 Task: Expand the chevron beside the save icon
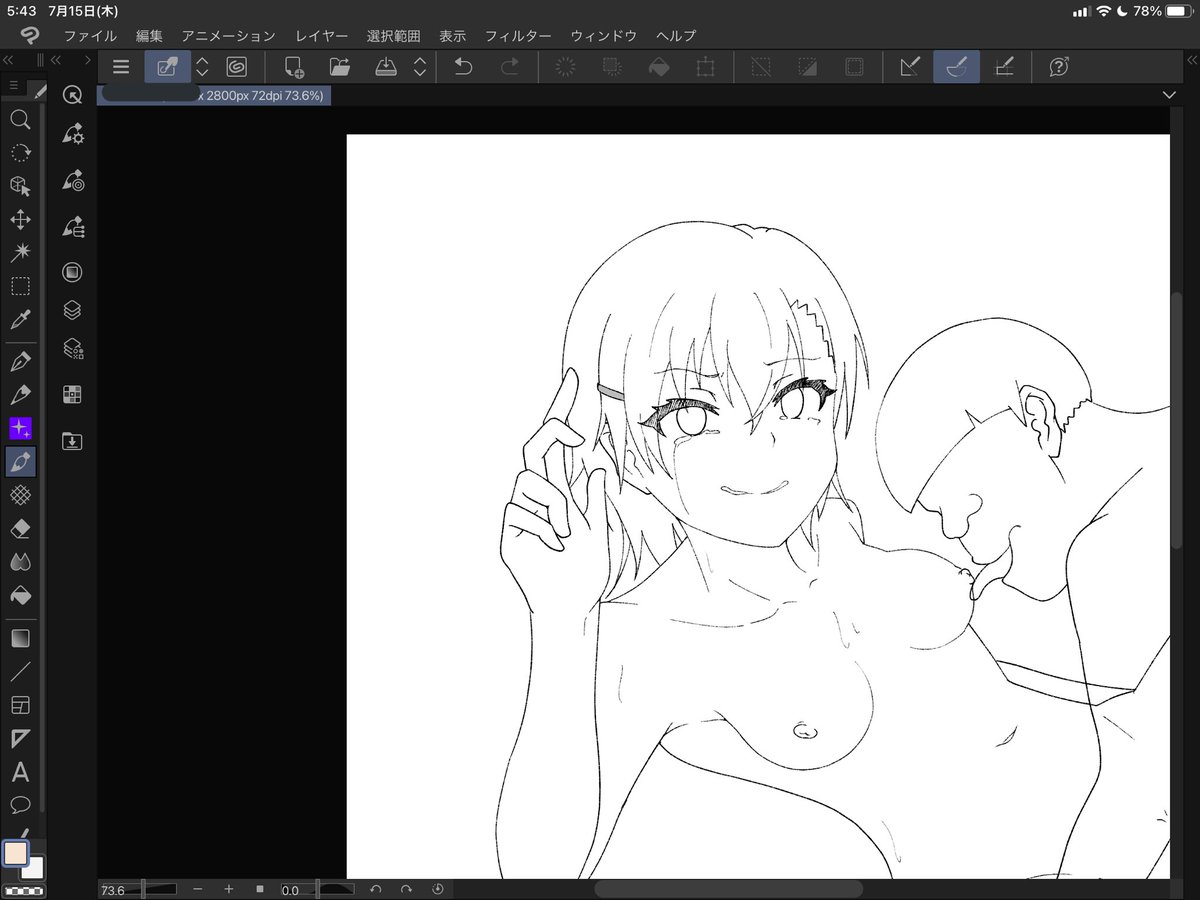click(x=421, y=67)
